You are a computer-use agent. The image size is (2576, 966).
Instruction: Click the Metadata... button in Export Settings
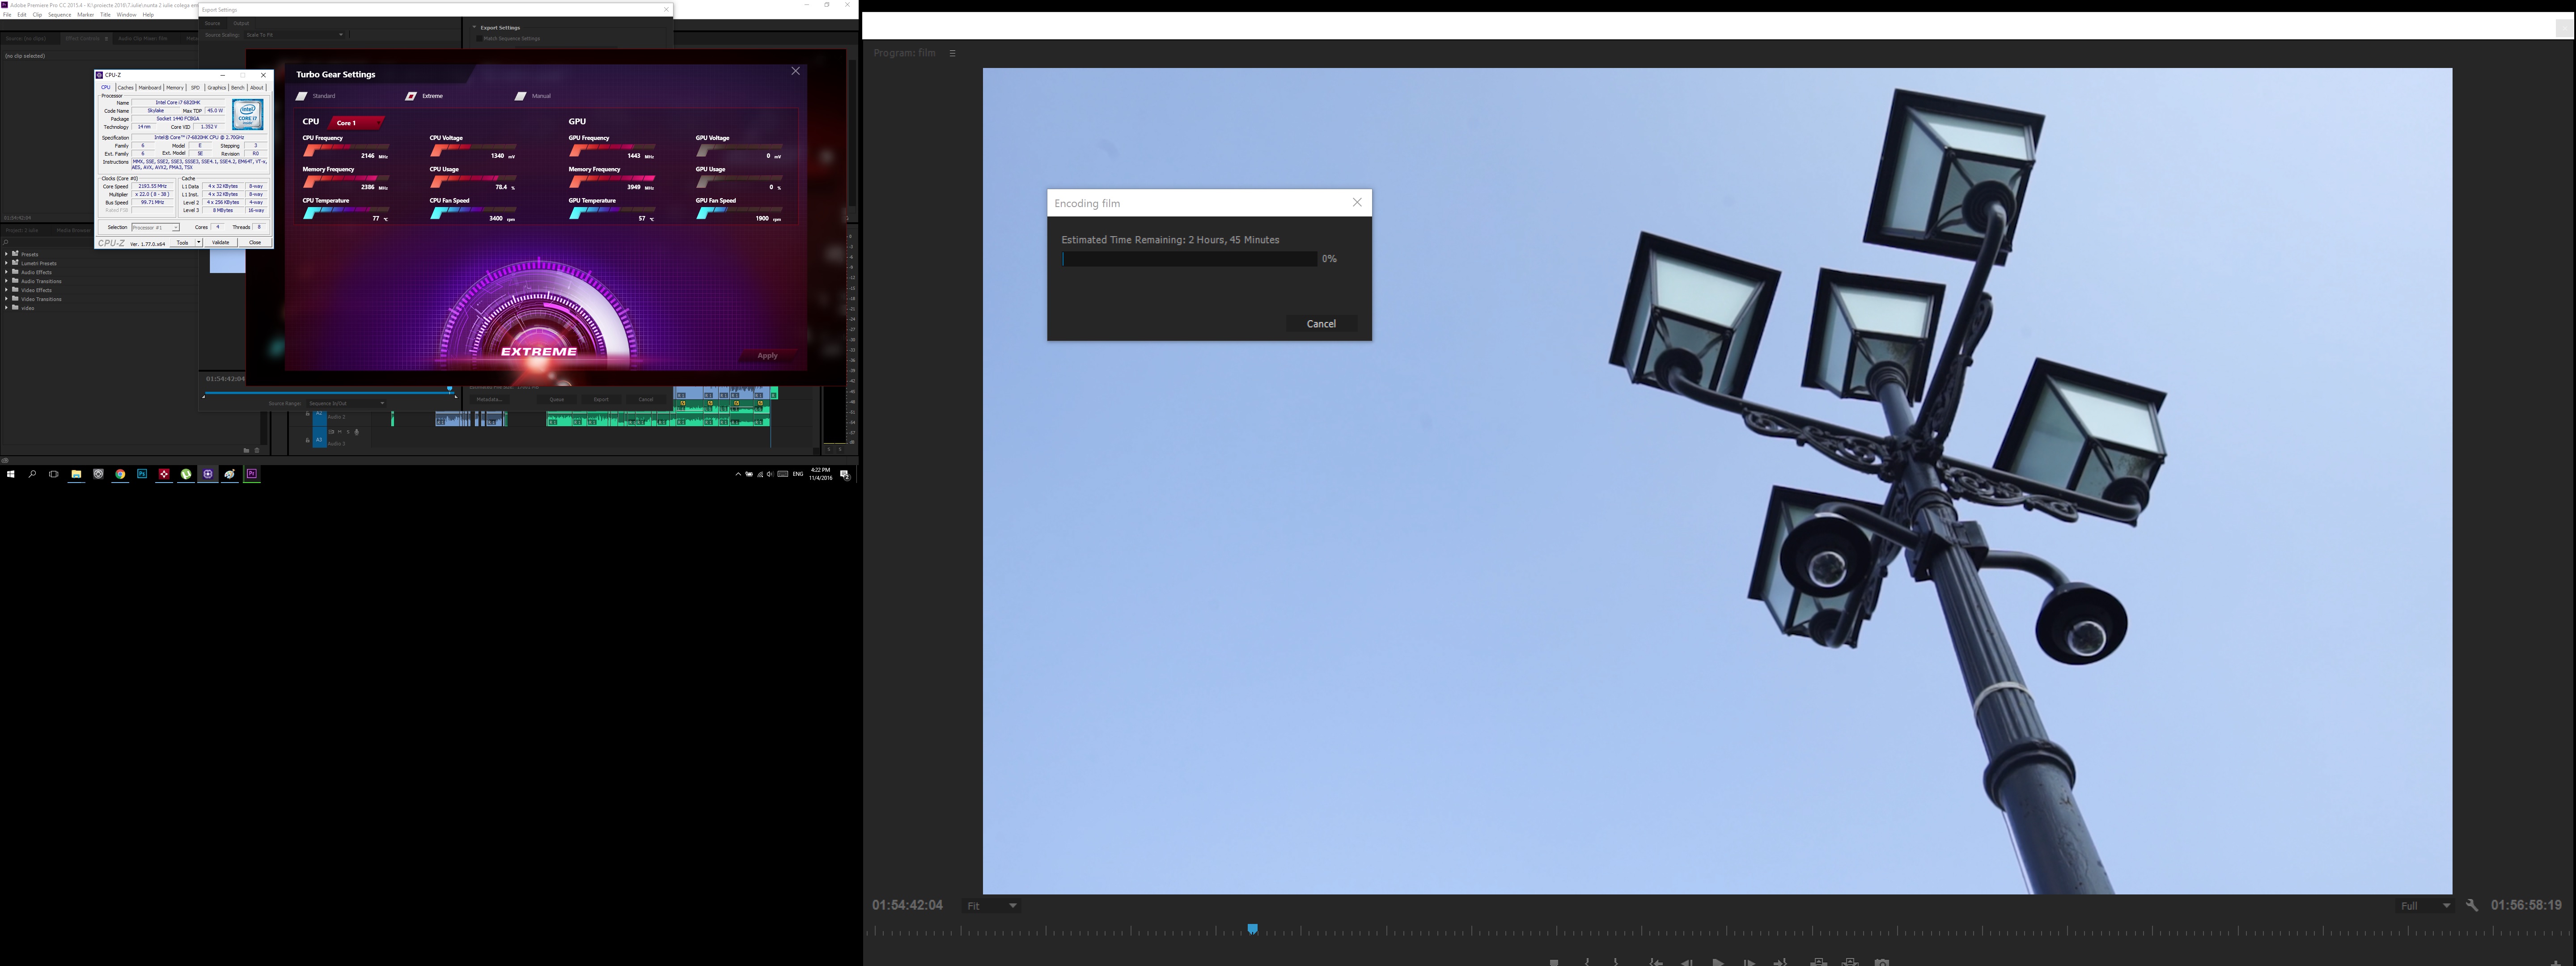[490, 400]
